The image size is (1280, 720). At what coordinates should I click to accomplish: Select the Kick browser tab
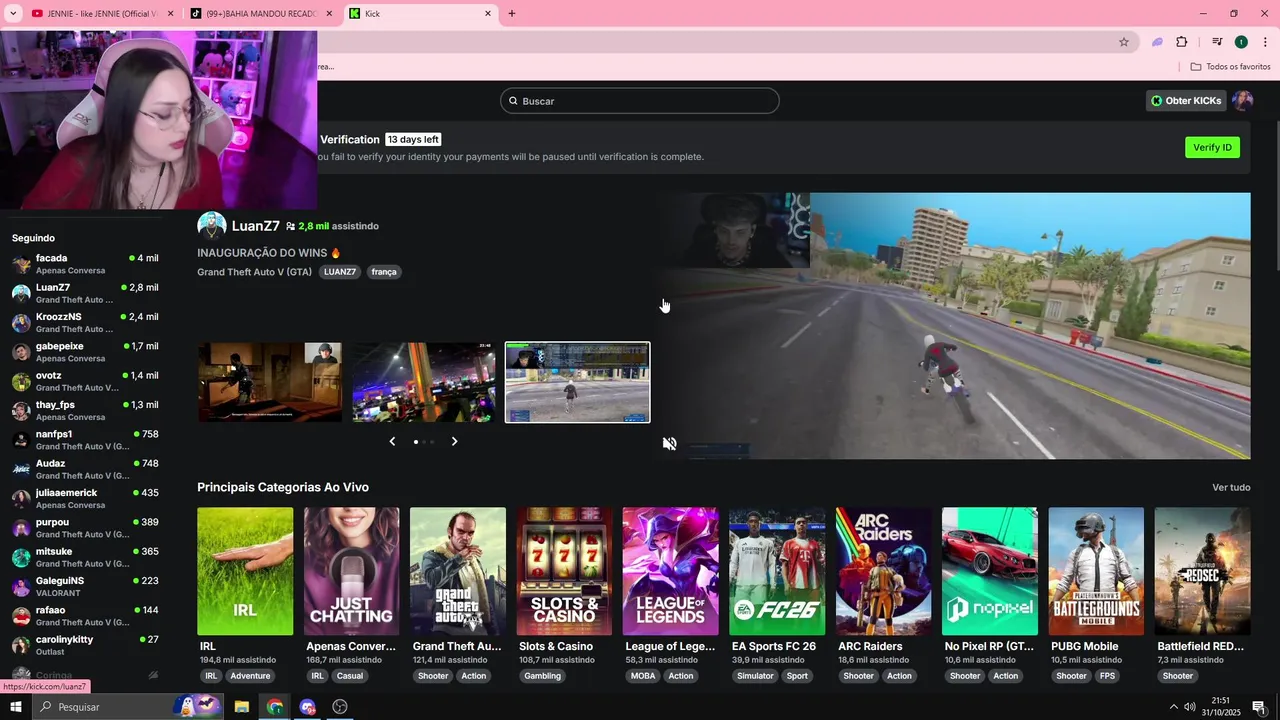(420, 14)
